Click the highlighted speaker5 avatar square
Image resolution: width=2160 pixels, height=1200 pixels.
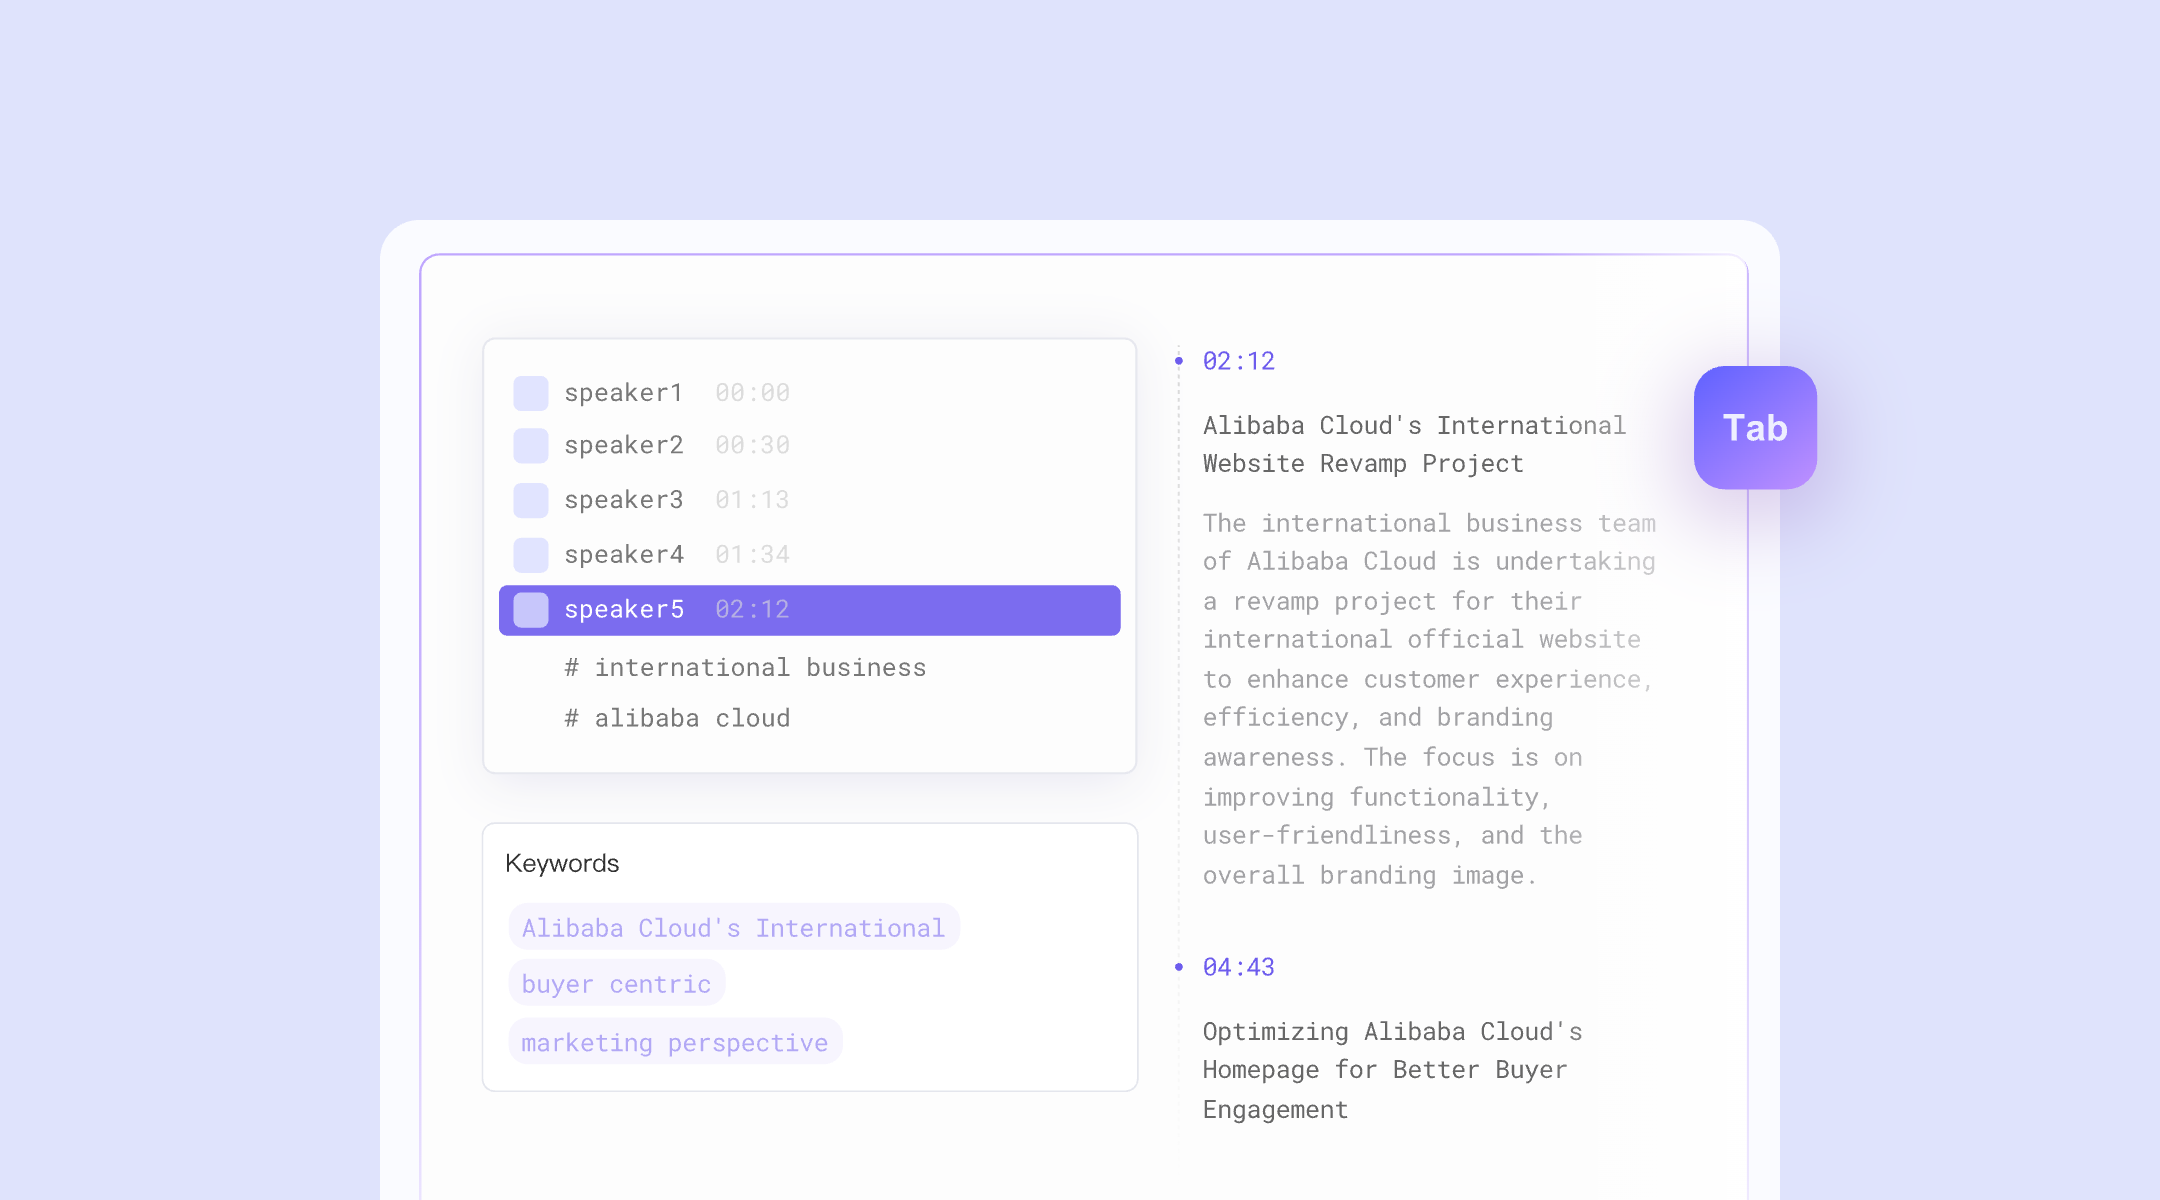[531, 610]
